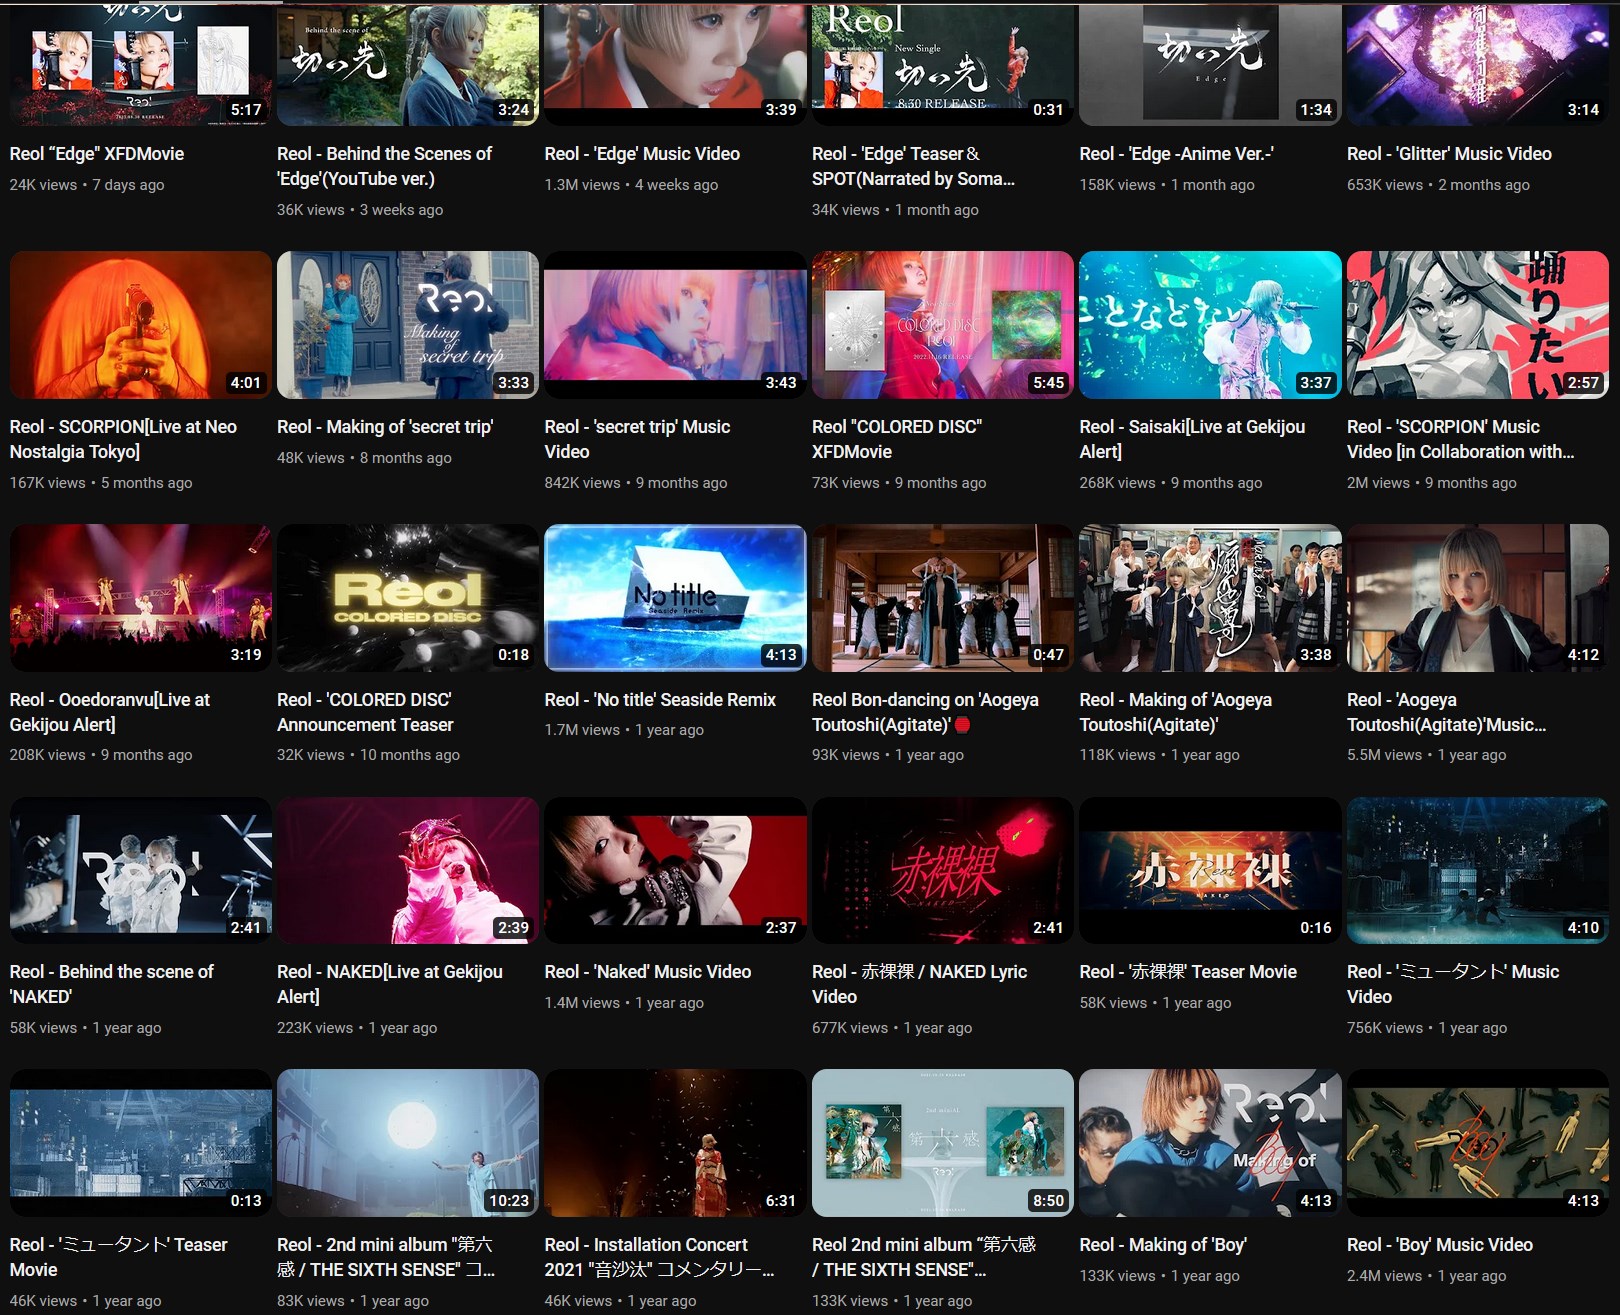Click "677K views • 1 year ago" text
1620x1315 pixels.
pos(892,1028)
